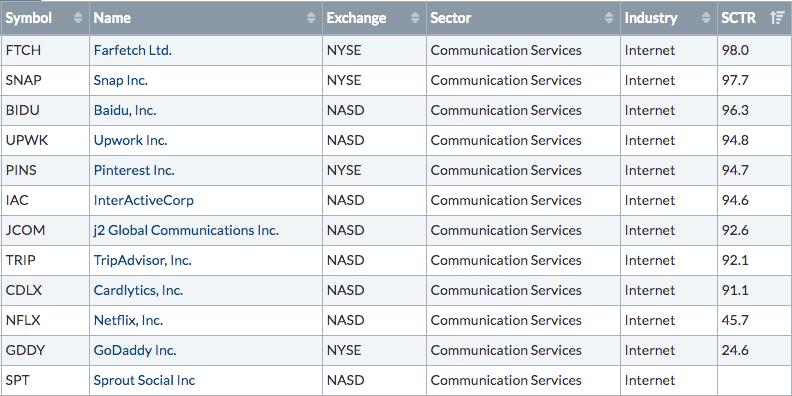
Task: Sort table by Industry column arrows
Action: coord(706,18)
